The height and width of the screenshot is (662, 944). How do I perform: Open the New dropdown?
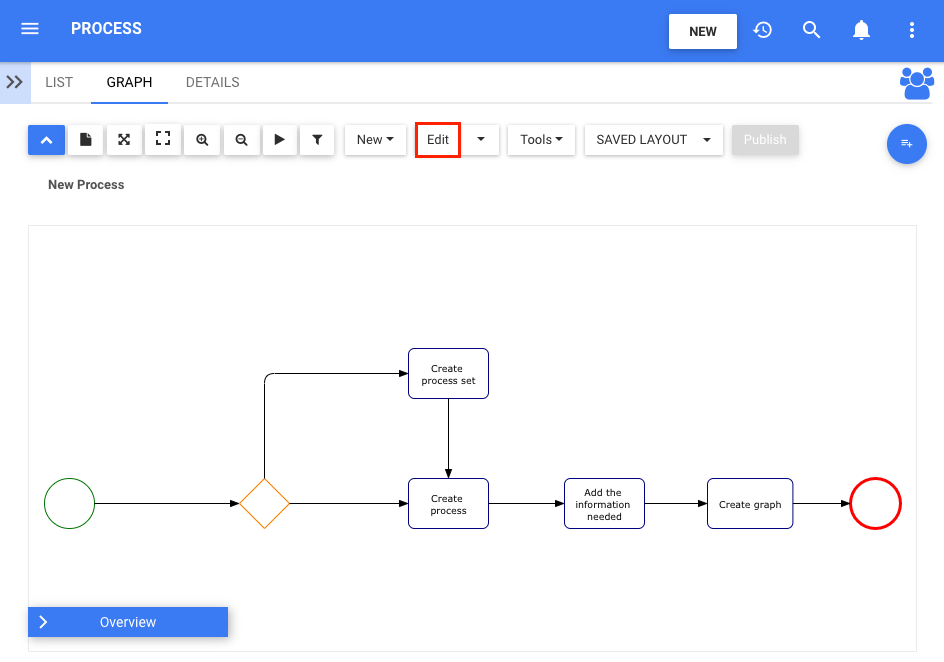375,140
